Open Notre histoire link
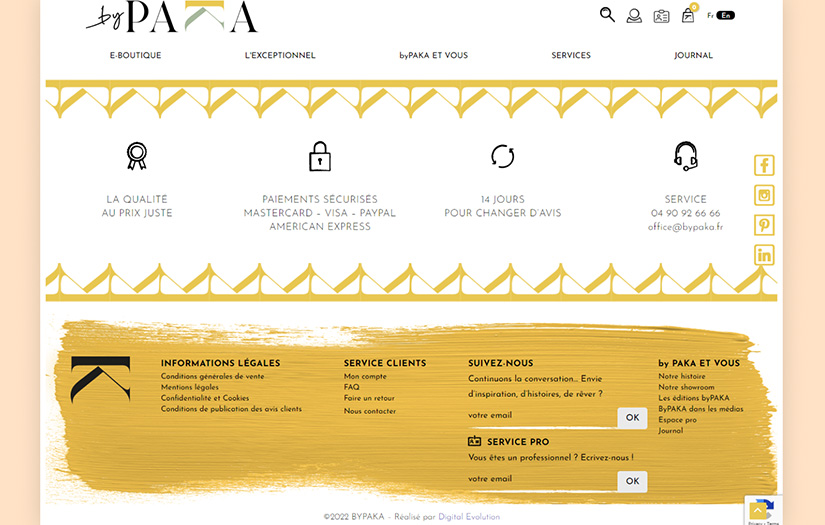Screen dimensions: 825x525 682,376
